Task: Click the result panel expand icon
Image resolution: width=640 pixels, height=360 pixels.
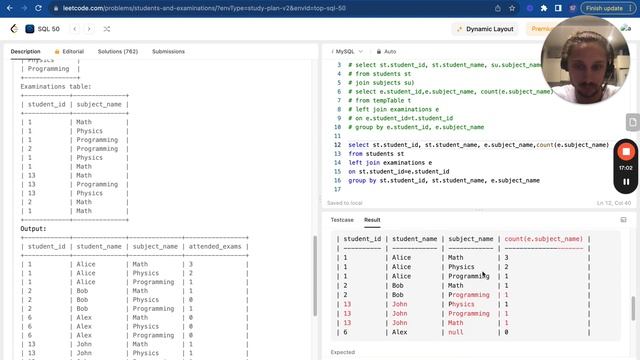Action: click(x=623, y=220)
